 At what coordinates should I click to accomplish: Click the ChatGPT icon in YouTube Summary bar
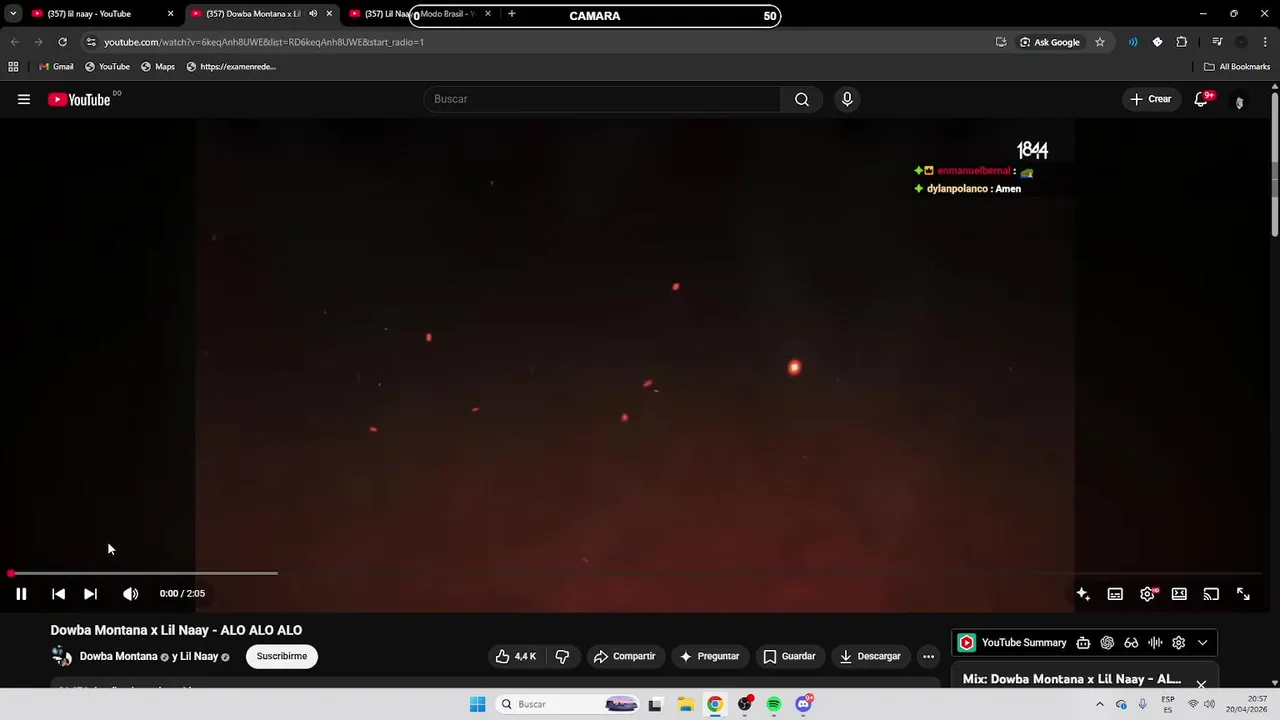[x=1107, y=643]
